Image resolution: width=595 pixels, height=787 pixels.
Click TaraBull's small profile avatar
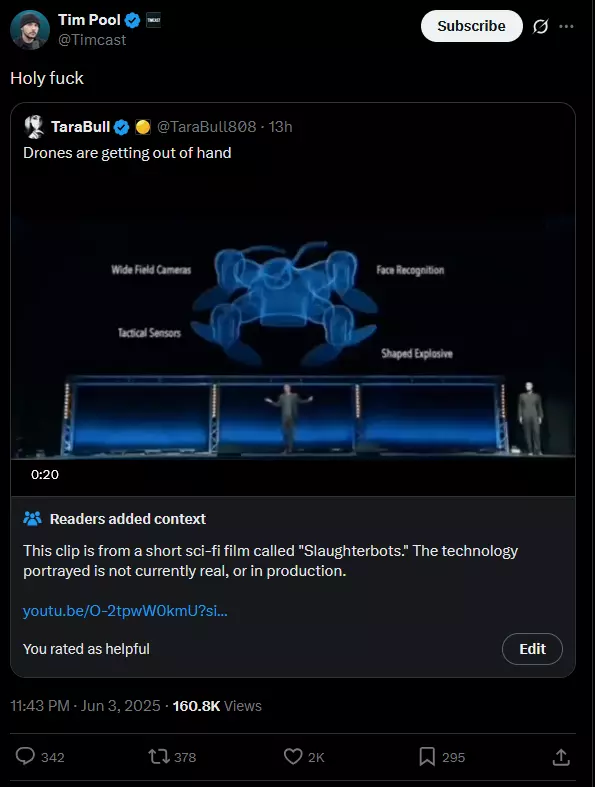34,126
